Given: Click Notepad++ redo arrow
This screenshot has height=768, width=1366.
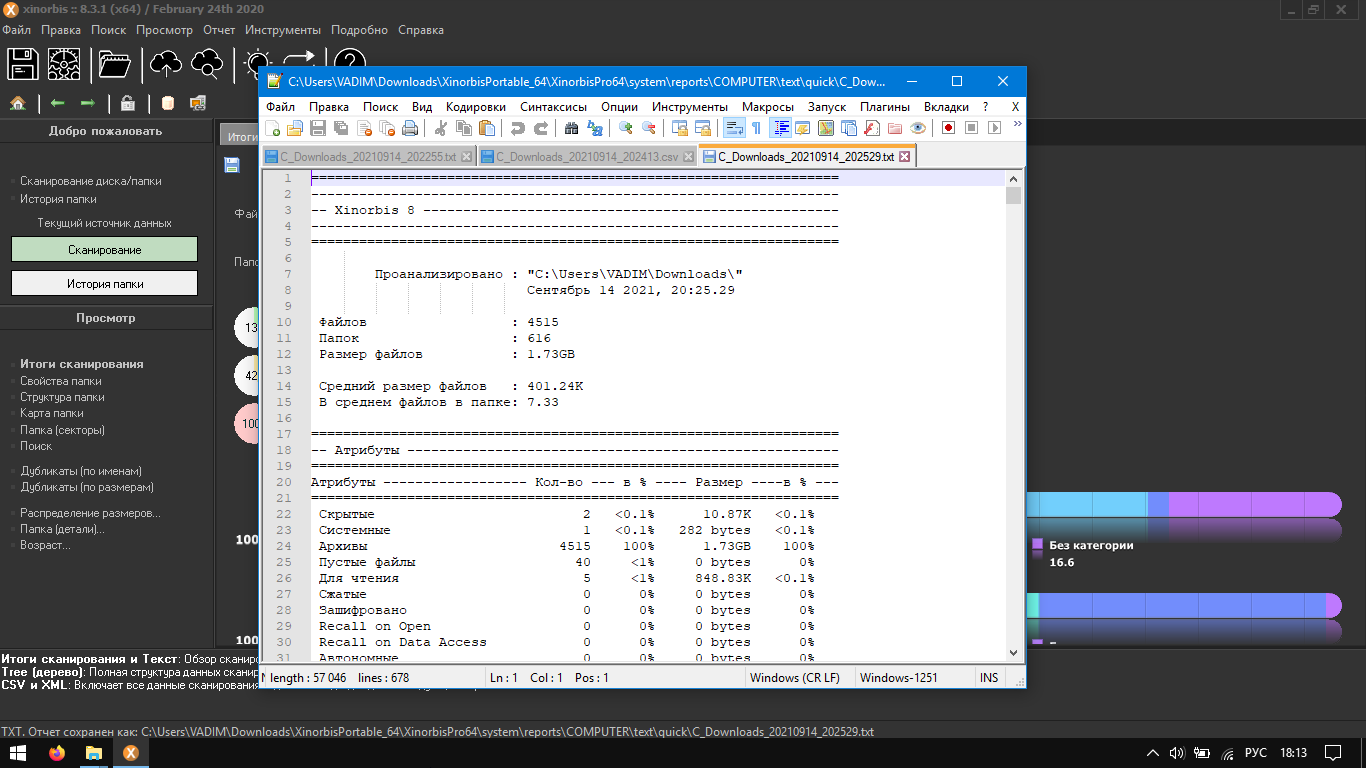Looking at the screenshot, I should point(541,128).
